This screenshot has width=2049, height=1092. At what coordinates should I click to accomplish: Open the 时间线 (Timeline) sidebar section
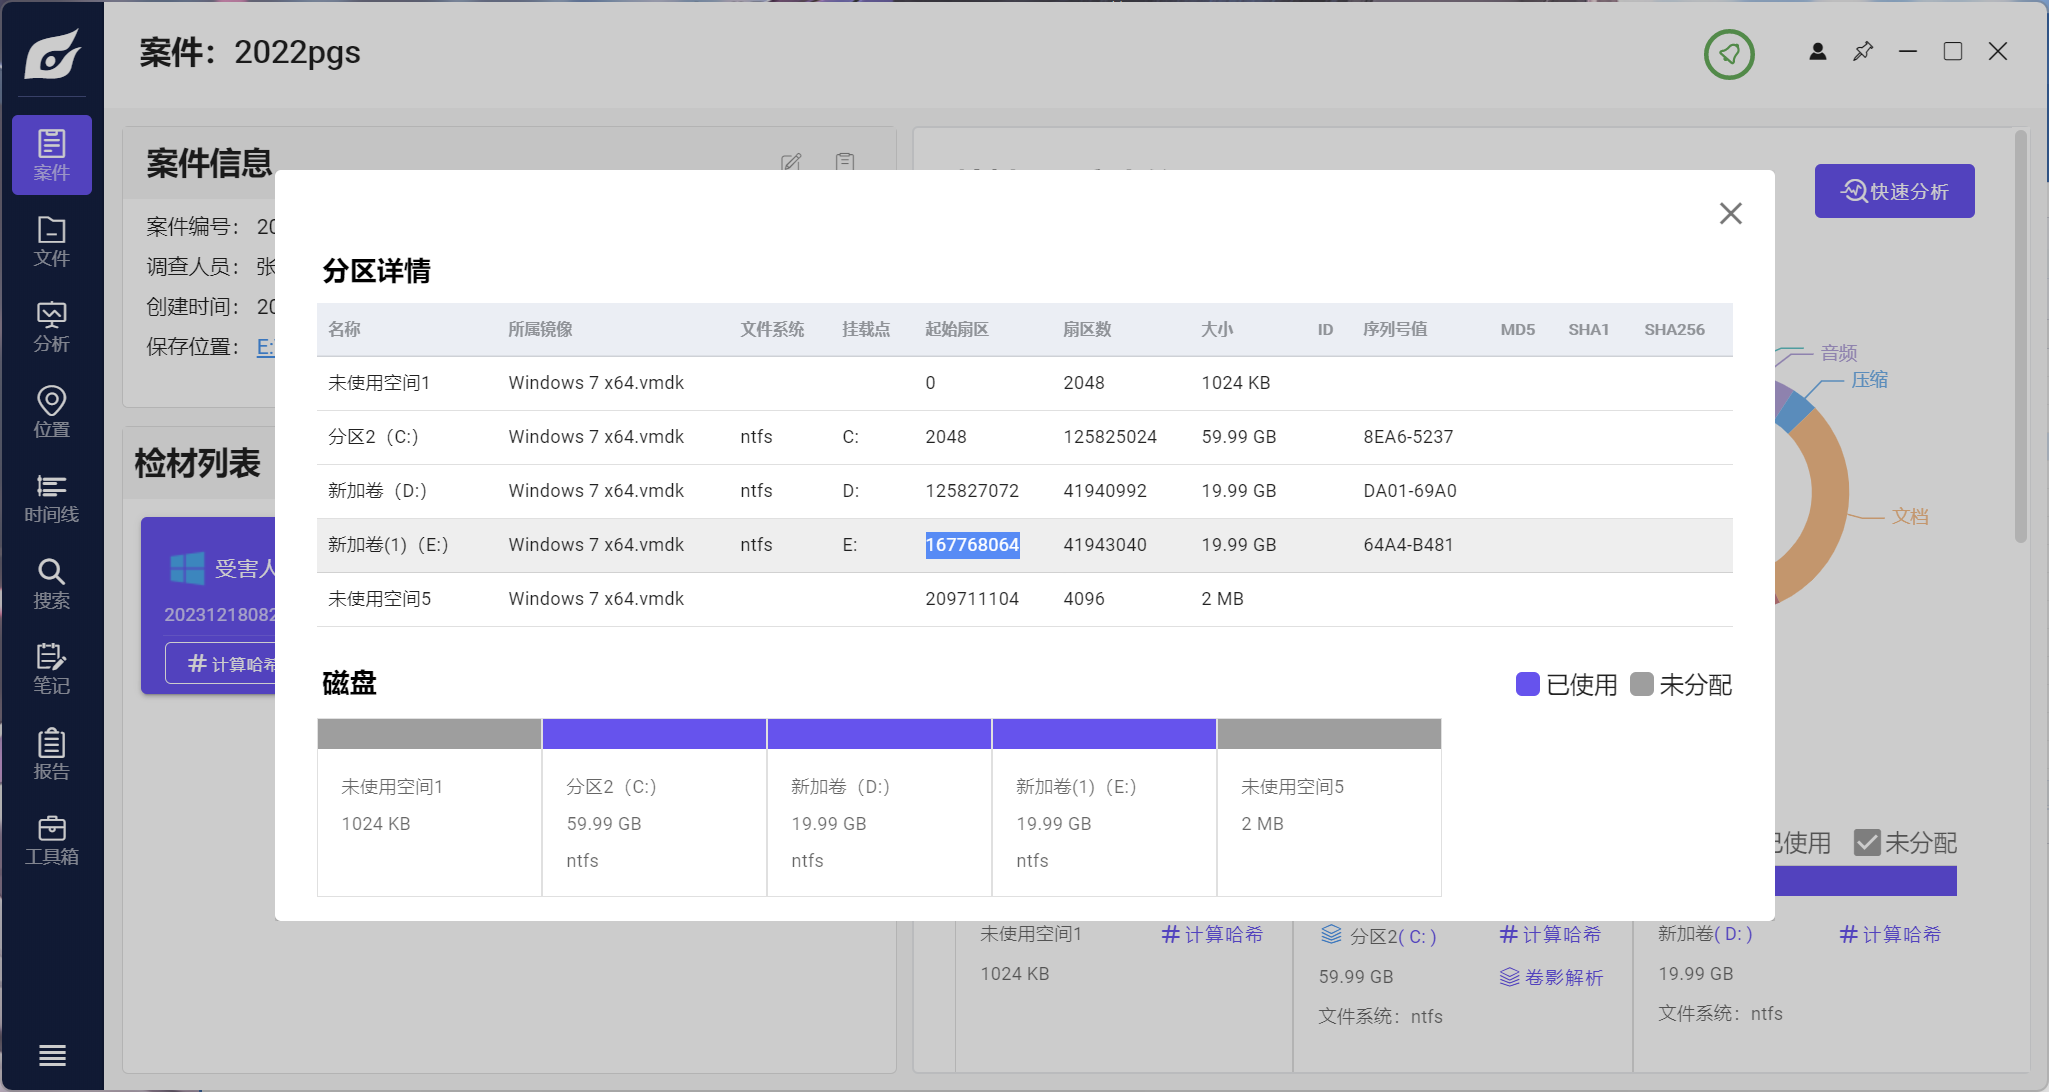pos(52,498)
